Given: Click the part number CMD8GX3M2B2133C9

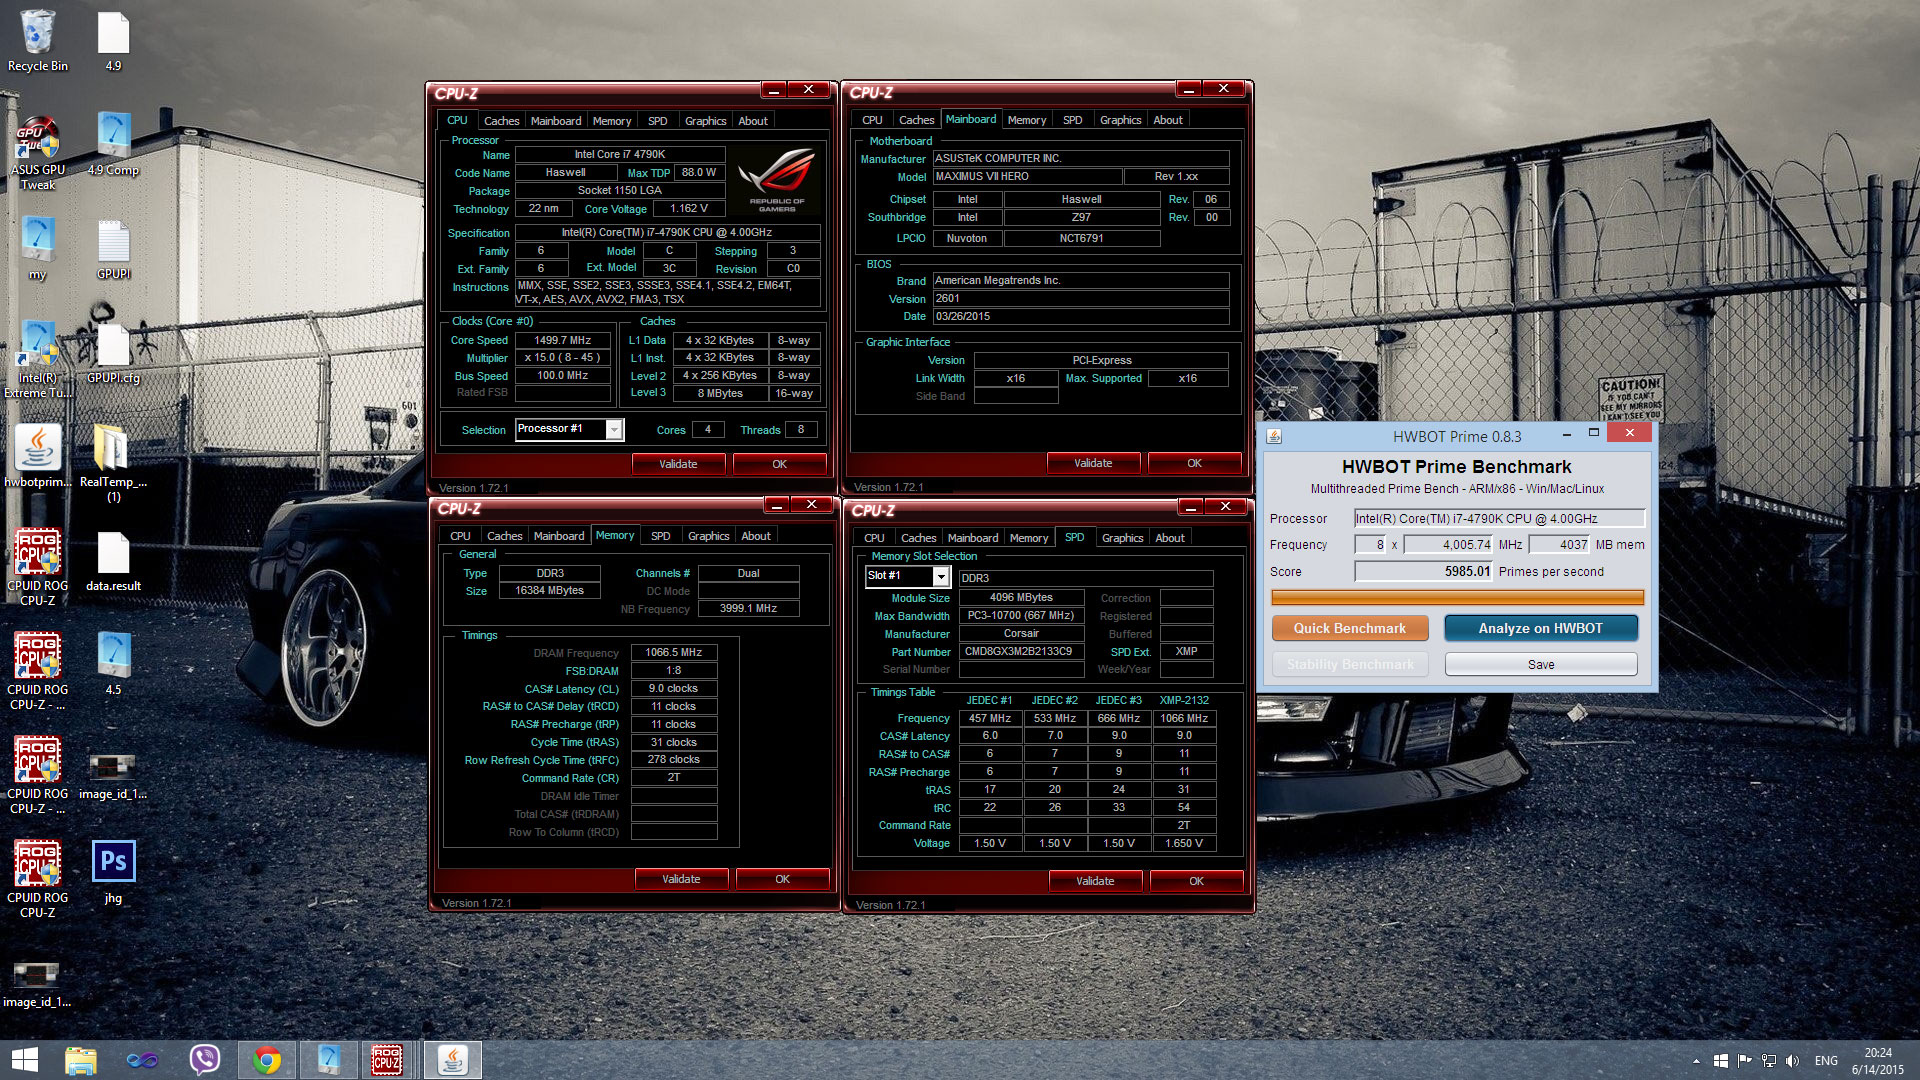Looking at the screenshot, I should pos(1022,651).
